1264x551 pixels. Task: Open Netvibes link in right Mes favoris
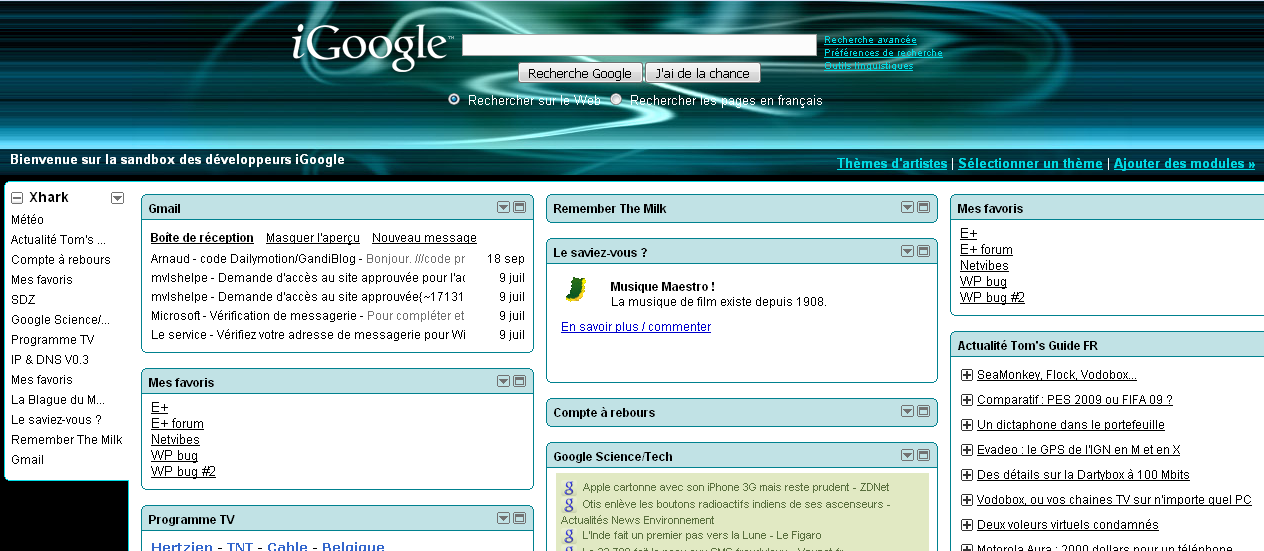click(984, 266)
